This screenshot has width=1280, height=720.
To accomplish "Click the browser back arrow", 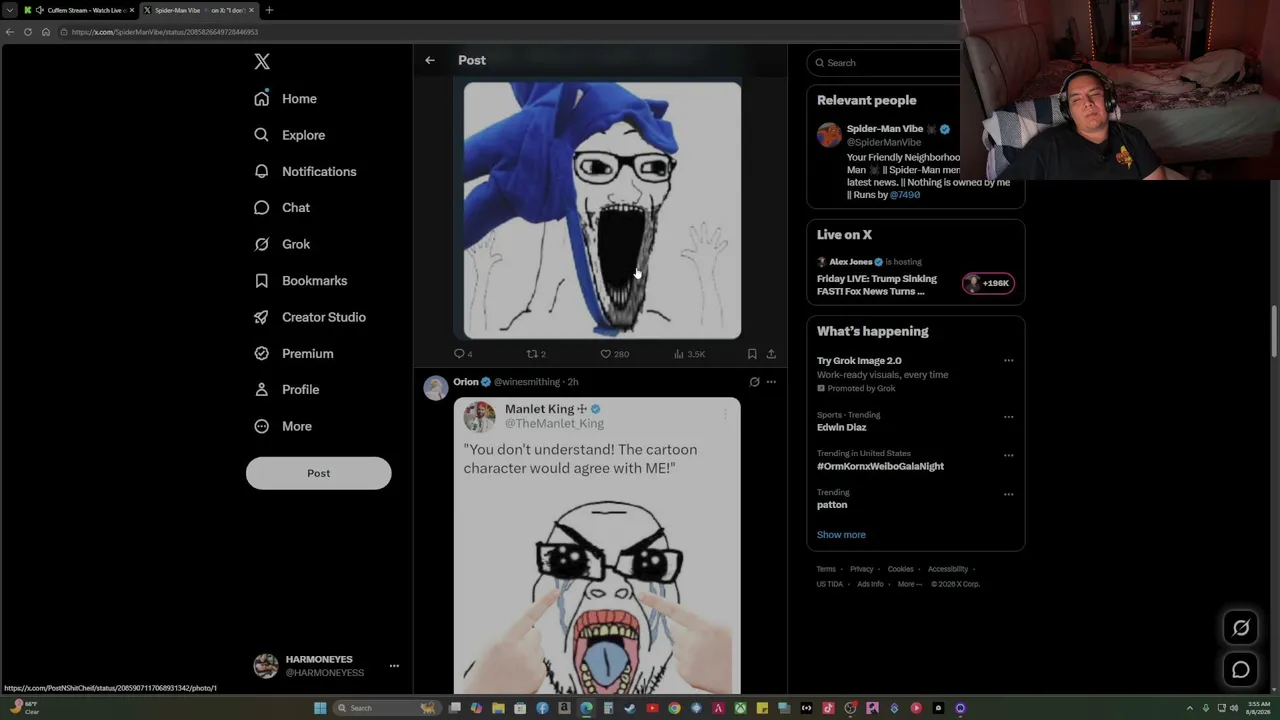I will 9,32.
